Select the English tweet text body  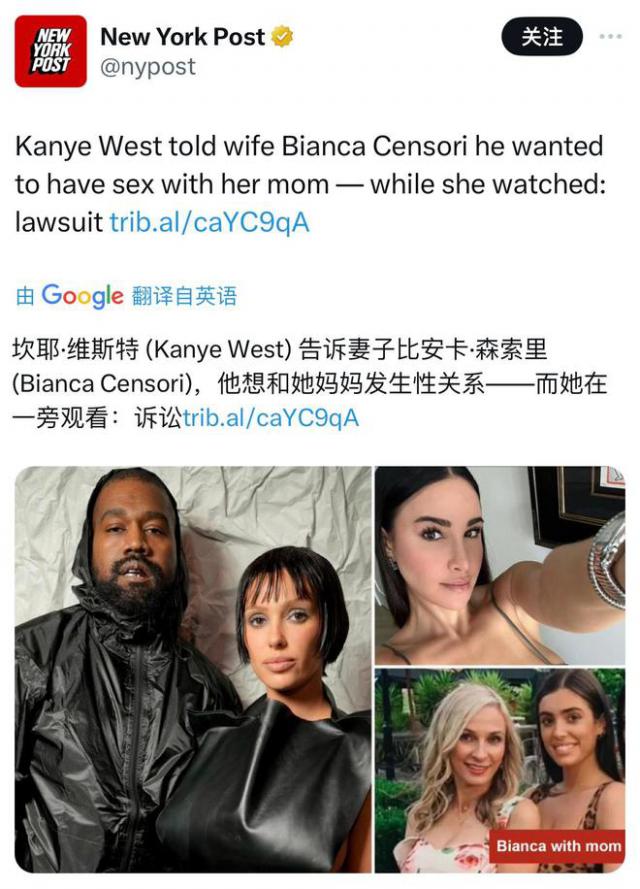pyautogui.click(x=310, y=184)
